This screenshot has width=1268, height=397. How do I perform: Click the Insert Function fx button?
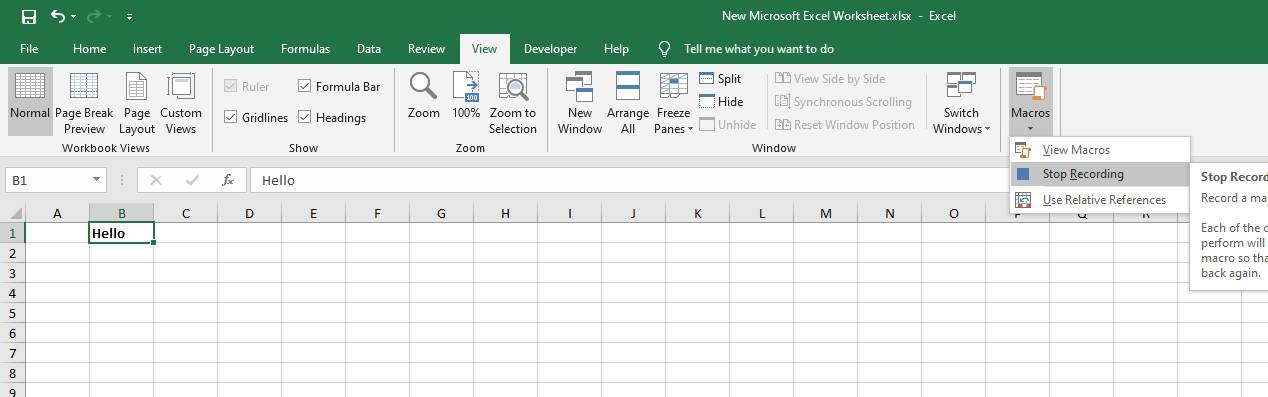[x=228, y=180]
